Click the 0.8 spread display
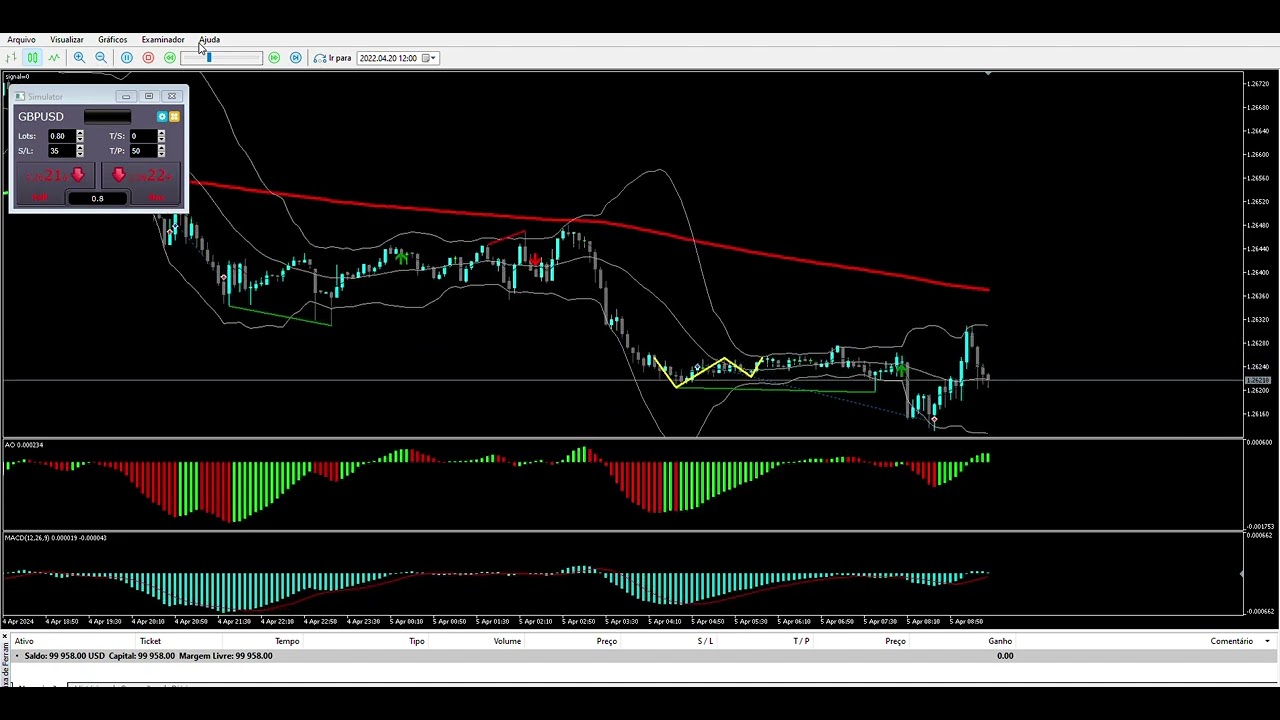 click(x=98, y=198)
